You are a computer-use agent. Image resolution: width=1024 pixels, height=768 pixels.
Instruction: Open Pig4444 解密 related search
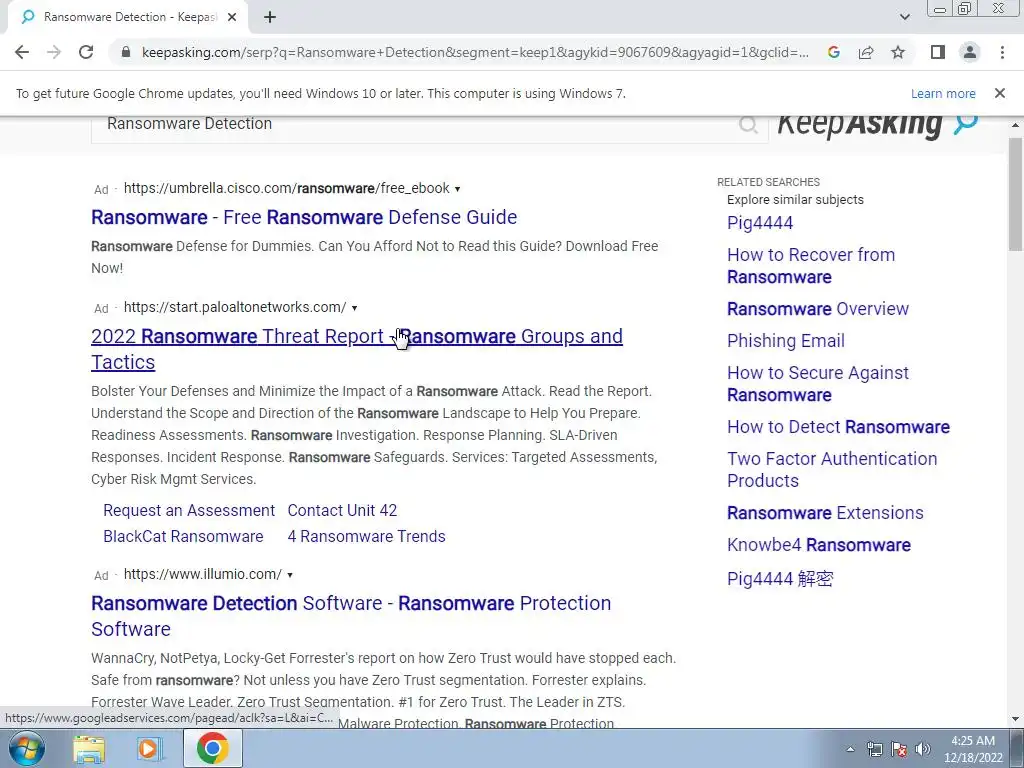coord(780,579)
